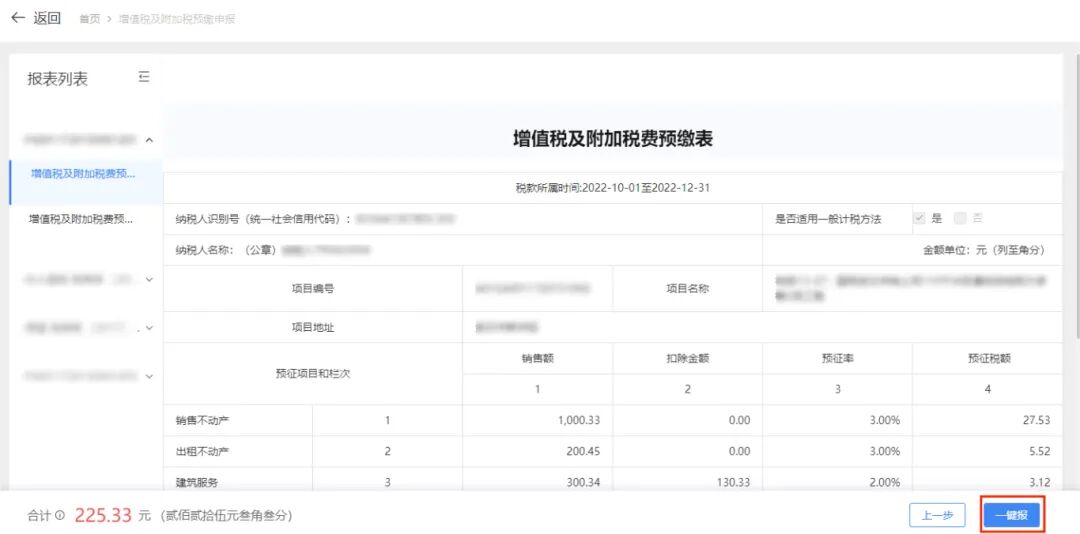Click the 出租不动产 row label
This screenshot has width=1080, height=534.
[202, 451]
